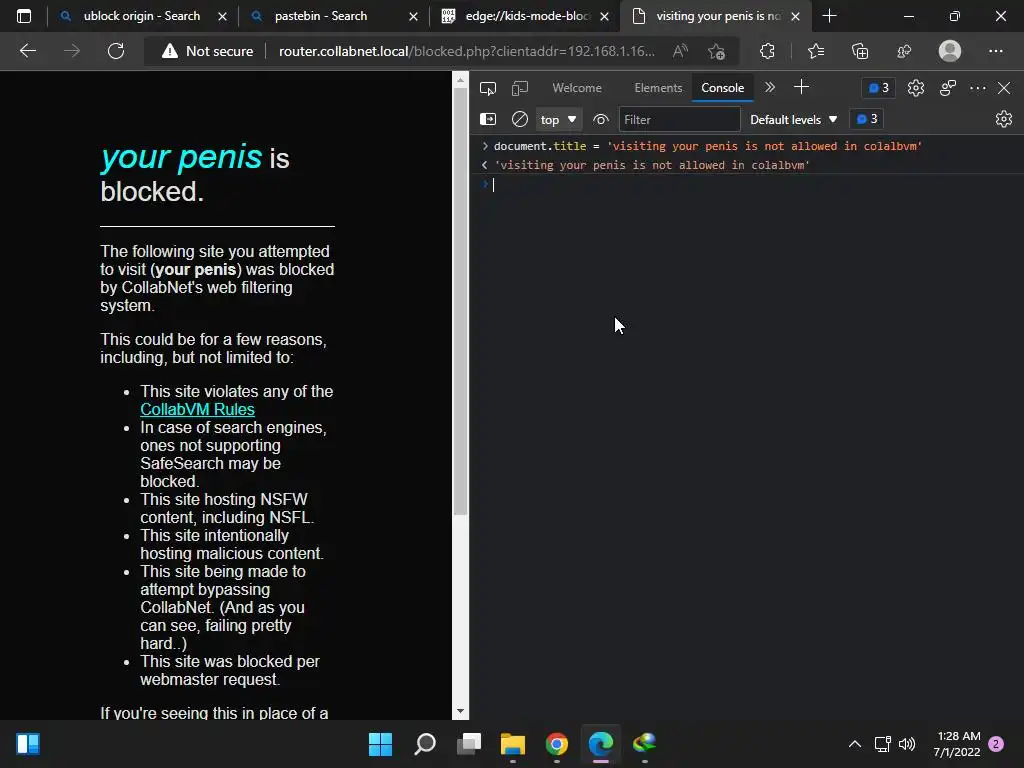
Task: Open browser performance heart icon
Action: (x=904, y=51)
